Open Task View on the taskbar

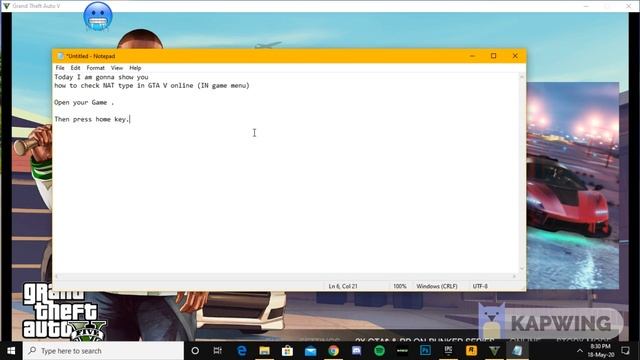pos(218,351)
